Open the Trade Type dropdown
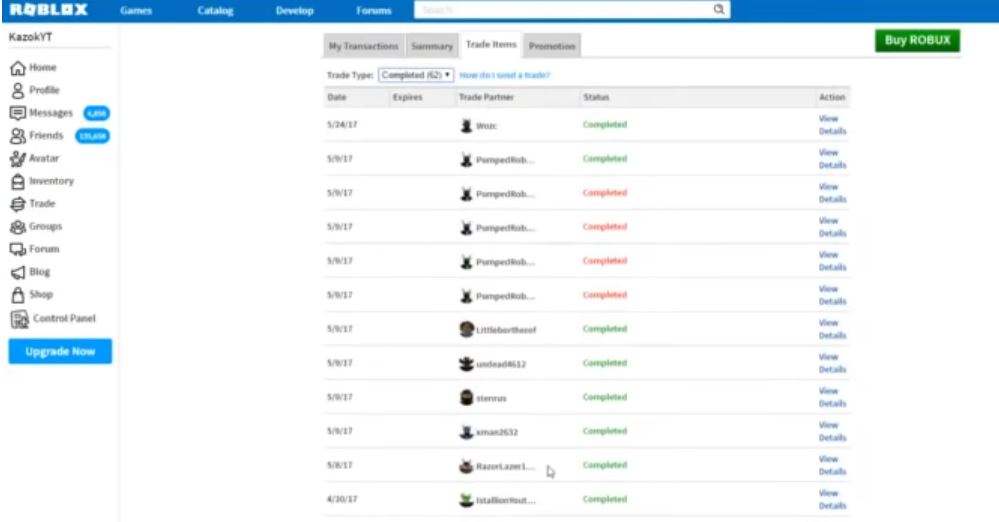The height and width of the screenshot is (522, 999). (416, 75)
